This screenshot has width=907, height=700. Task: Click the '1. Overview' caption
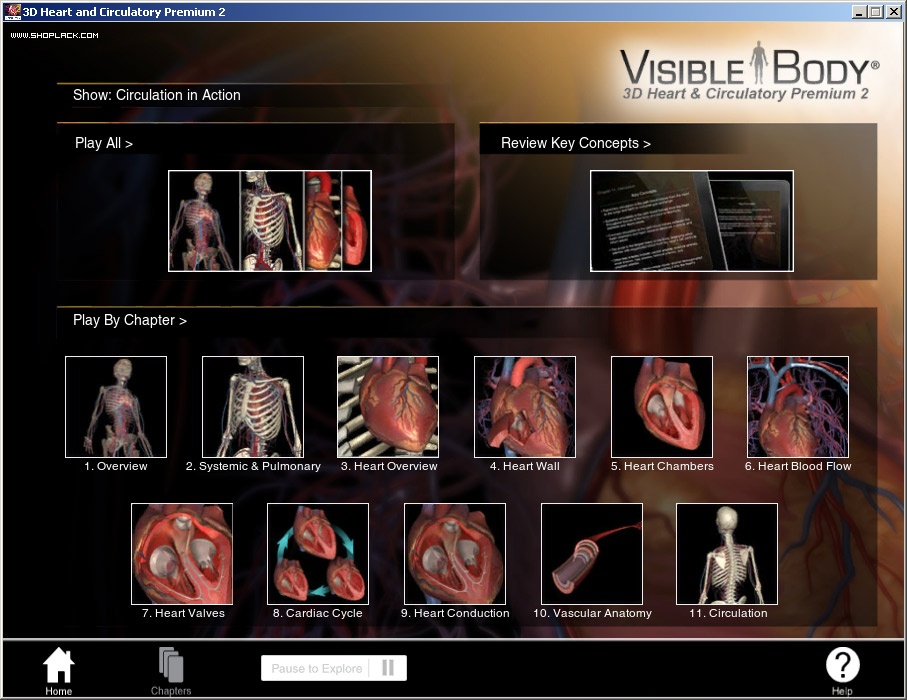coord(116,466)
